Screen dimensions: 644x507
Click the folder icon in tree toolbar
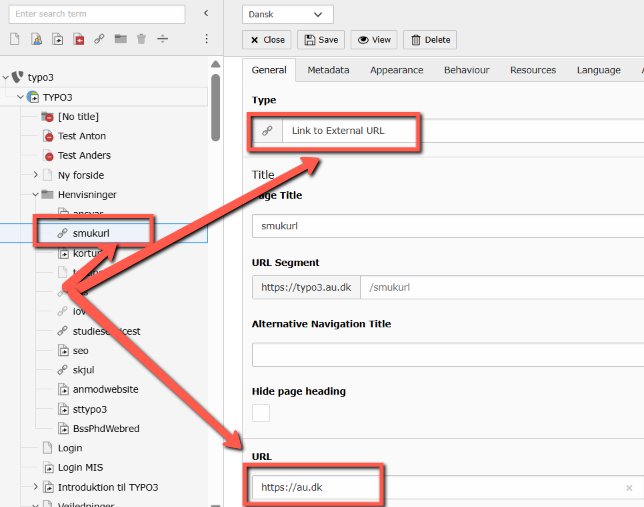click(x=120, y=39)
